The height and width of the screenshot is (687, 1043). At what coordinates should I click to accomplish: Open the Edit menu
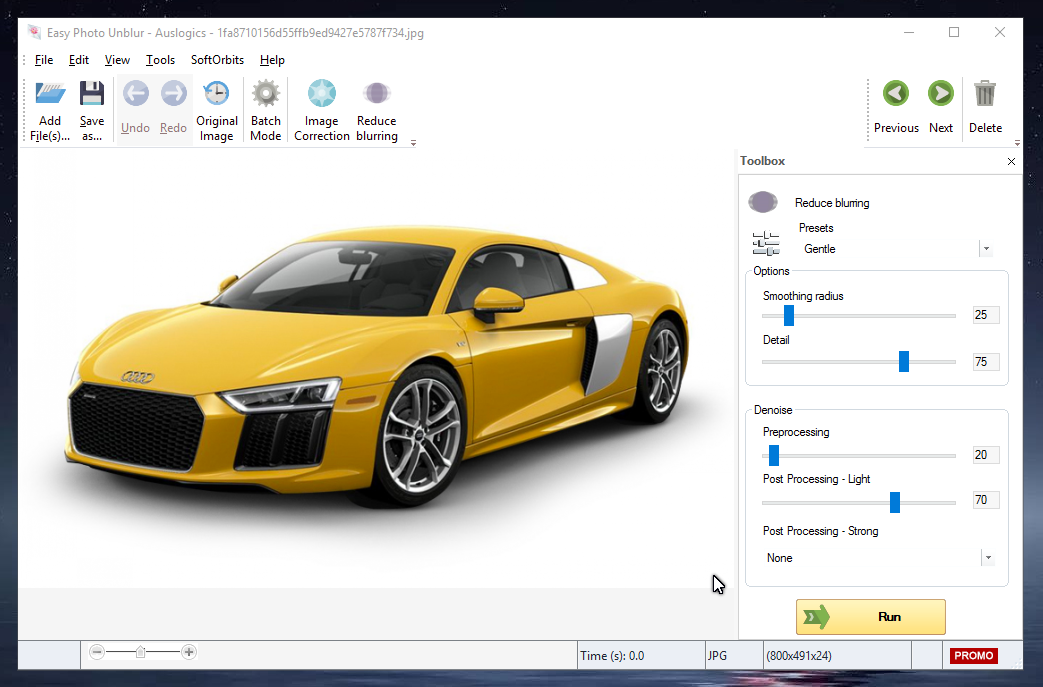click(78, 60)
